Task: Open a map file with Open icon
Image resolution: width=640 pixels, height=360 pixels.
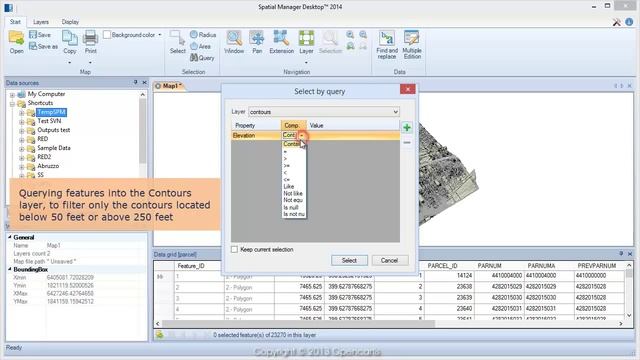Action: (16, 42)
